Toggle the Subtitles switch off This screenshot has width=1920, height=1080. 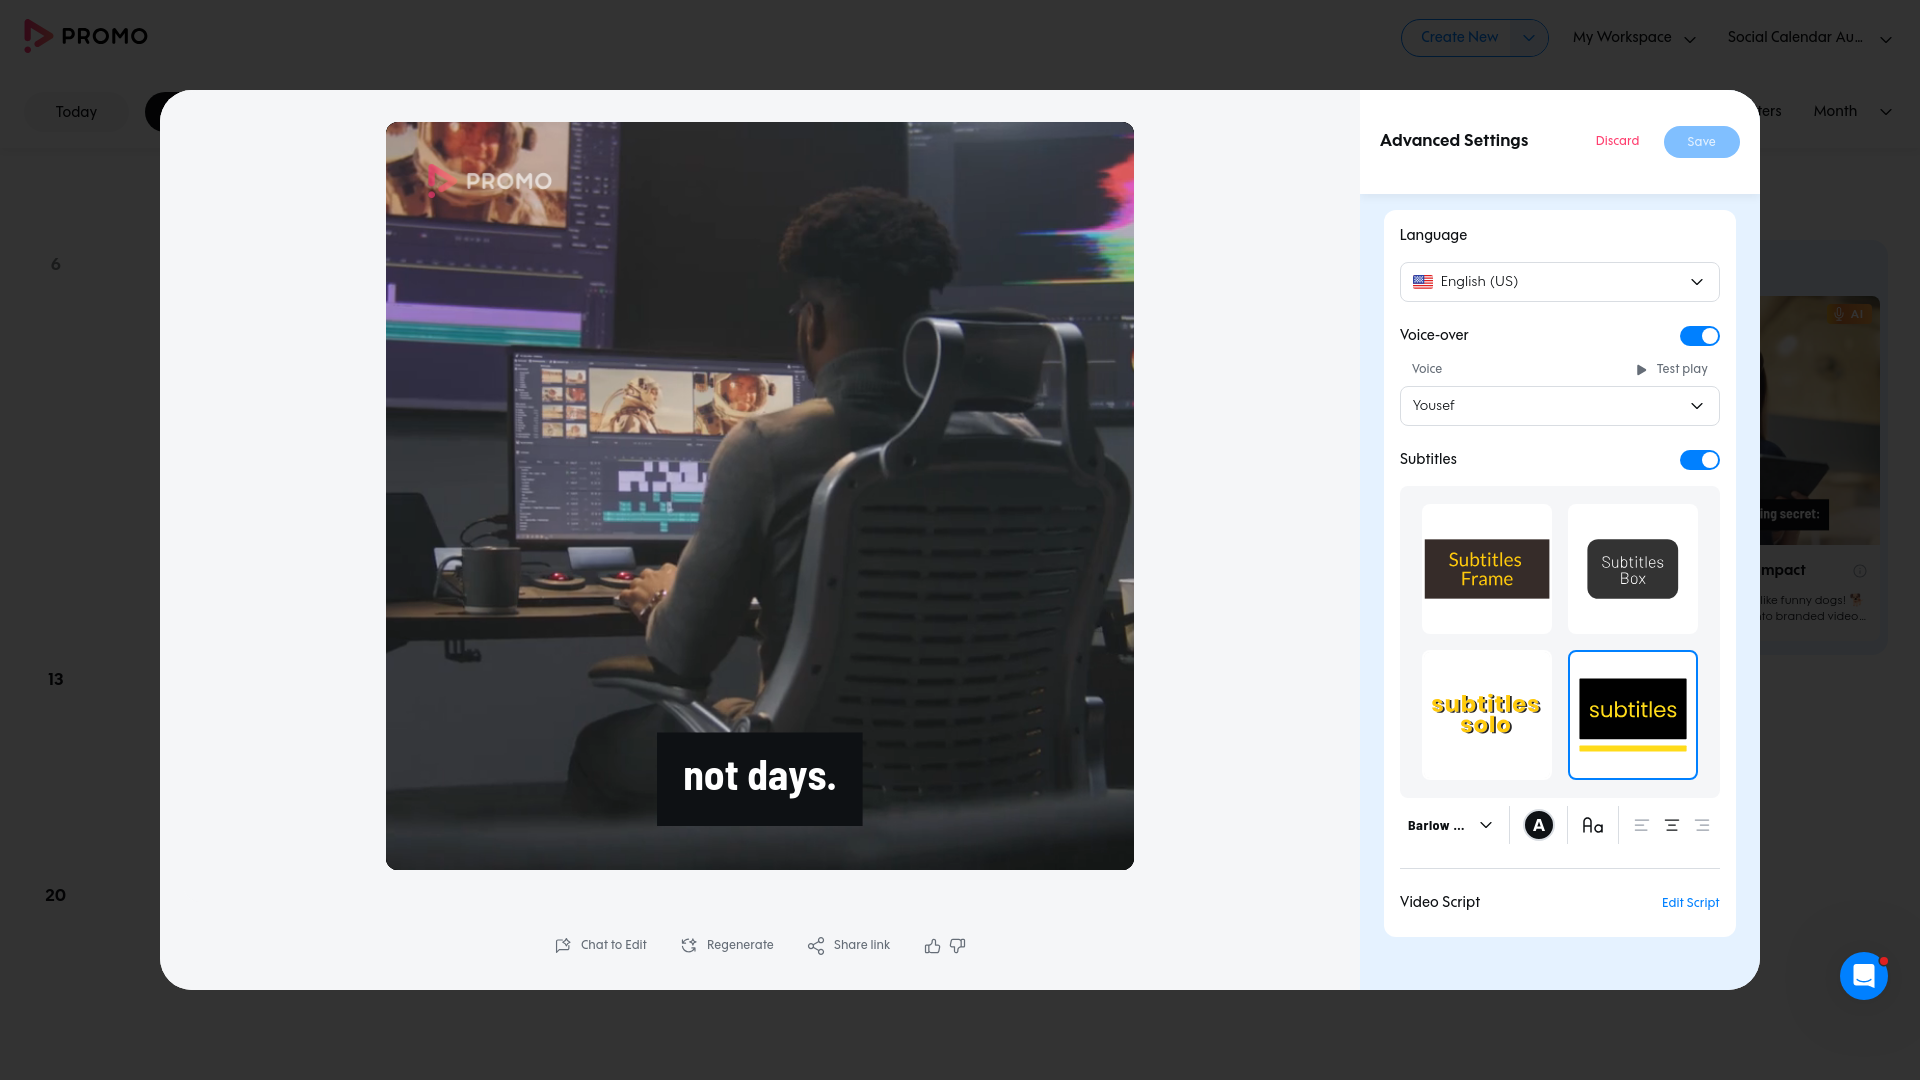coord(1699,460)
